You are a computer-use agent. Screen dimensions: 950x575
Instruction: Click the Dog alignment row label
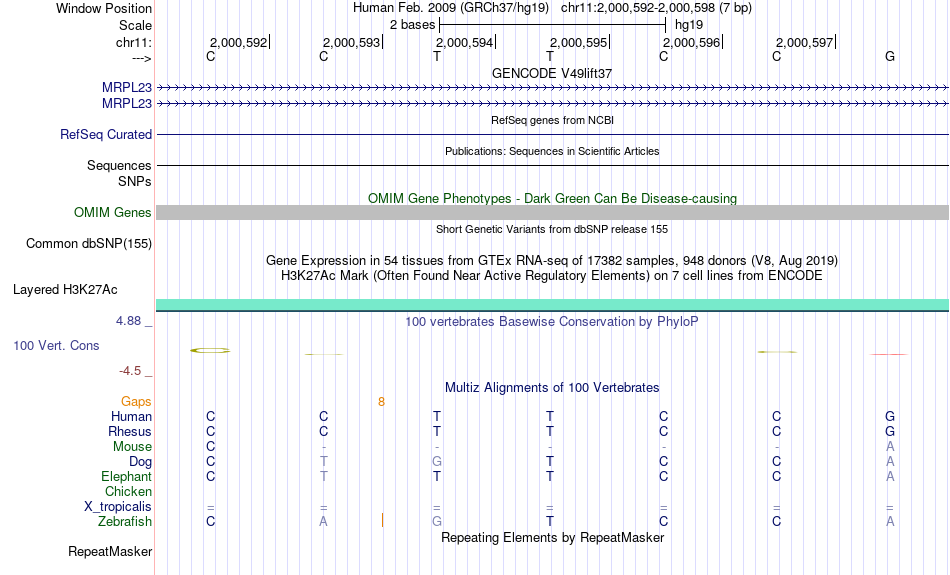point(140,462)
